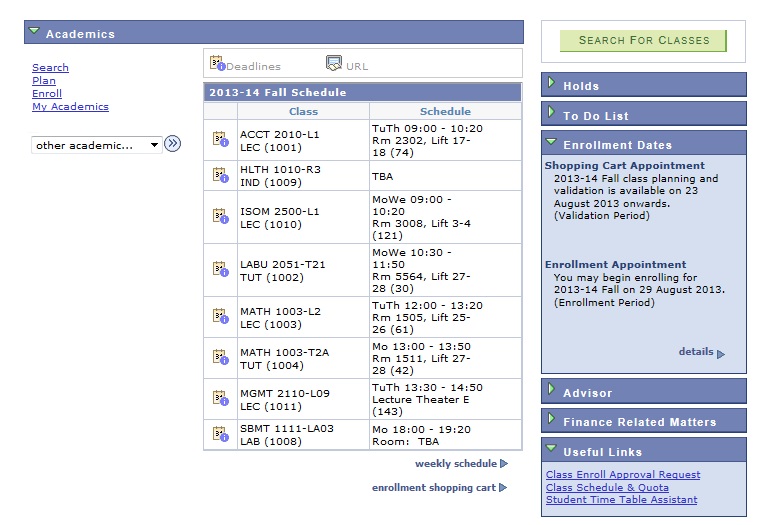762x525 pixels.
Task: Click the deadline icon beside HLTH 1010-R3
Action: point(220,175)
